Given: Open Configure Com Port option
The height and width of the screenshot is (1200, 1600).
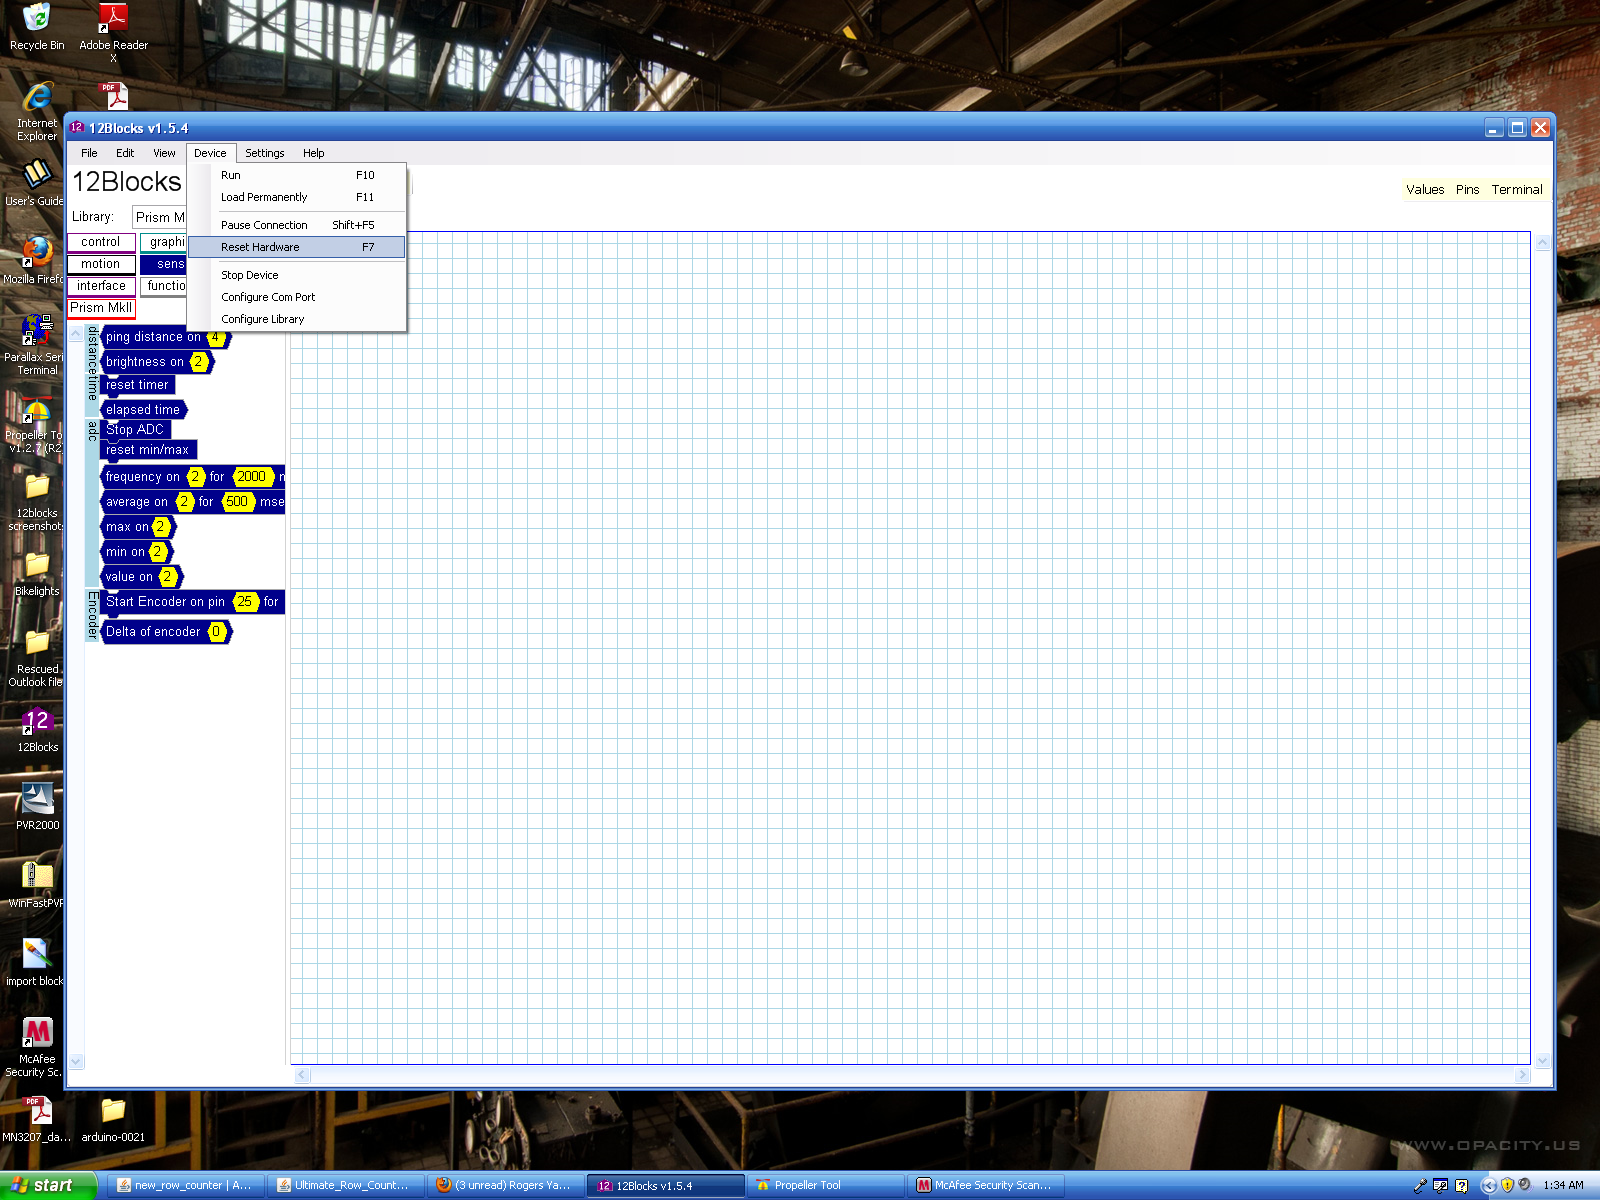Looking at the screenshot, I should 297,297.
